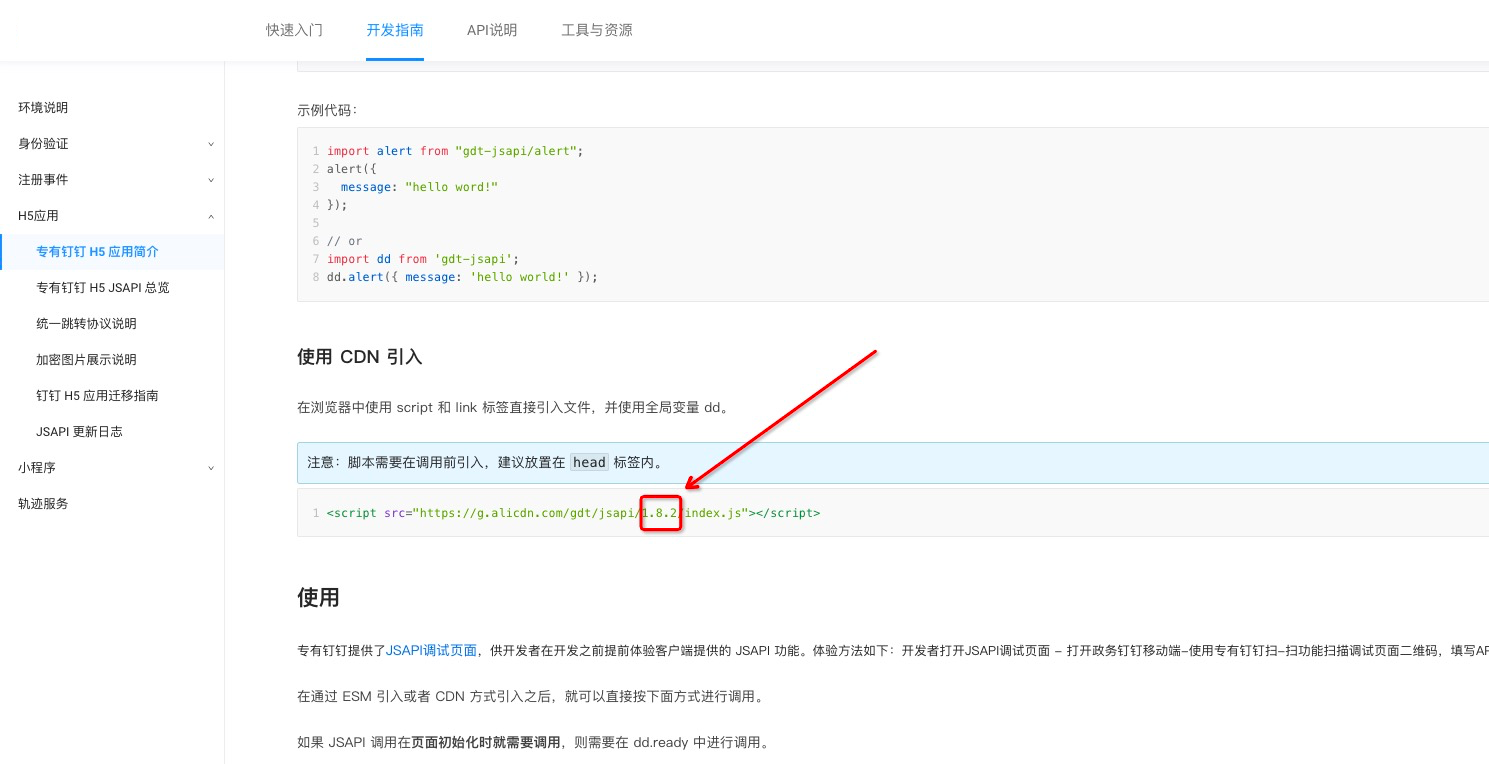Screen dimensions: 1489x764
Task: Open 加密图片展示说明 page
Action: (x=86, y=360)
